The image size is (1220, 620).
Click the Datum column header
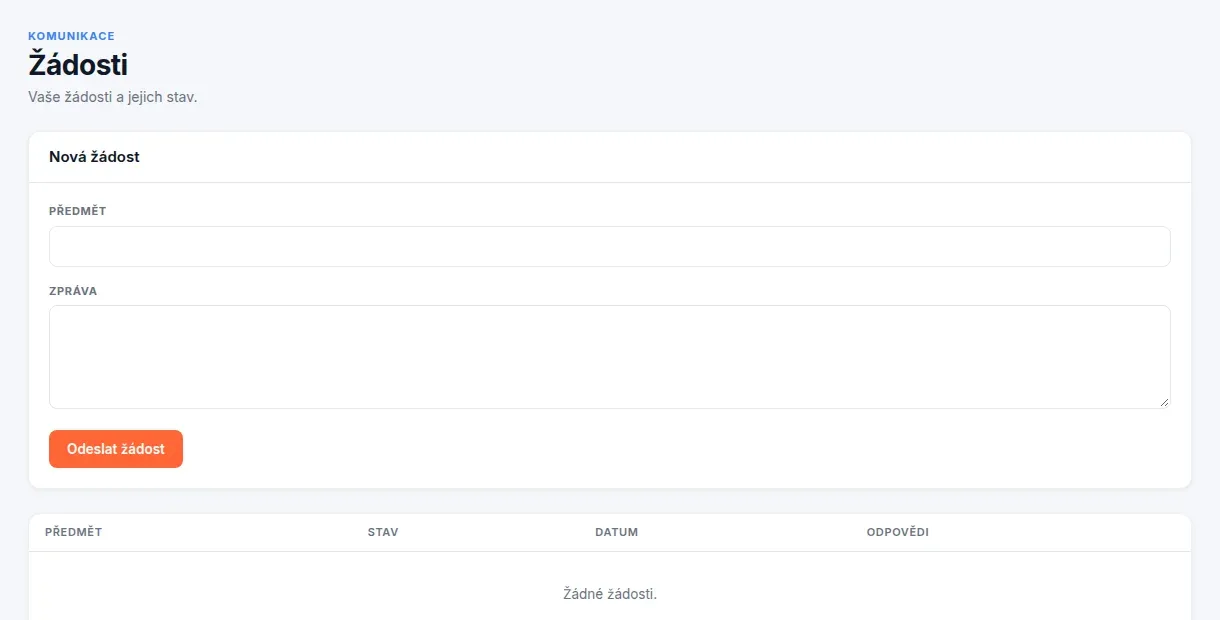click(x=616, y=532)
